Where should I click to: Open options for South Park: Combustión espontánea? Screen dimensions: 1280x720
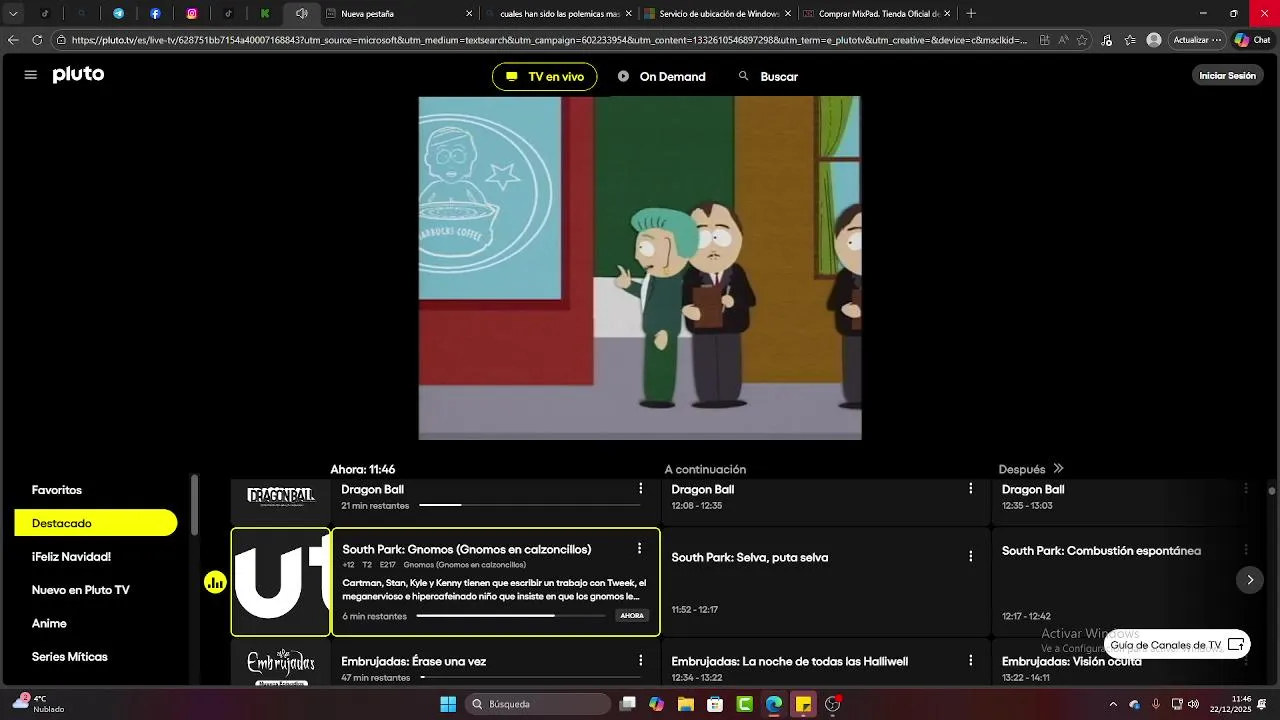click(1246, 550)
